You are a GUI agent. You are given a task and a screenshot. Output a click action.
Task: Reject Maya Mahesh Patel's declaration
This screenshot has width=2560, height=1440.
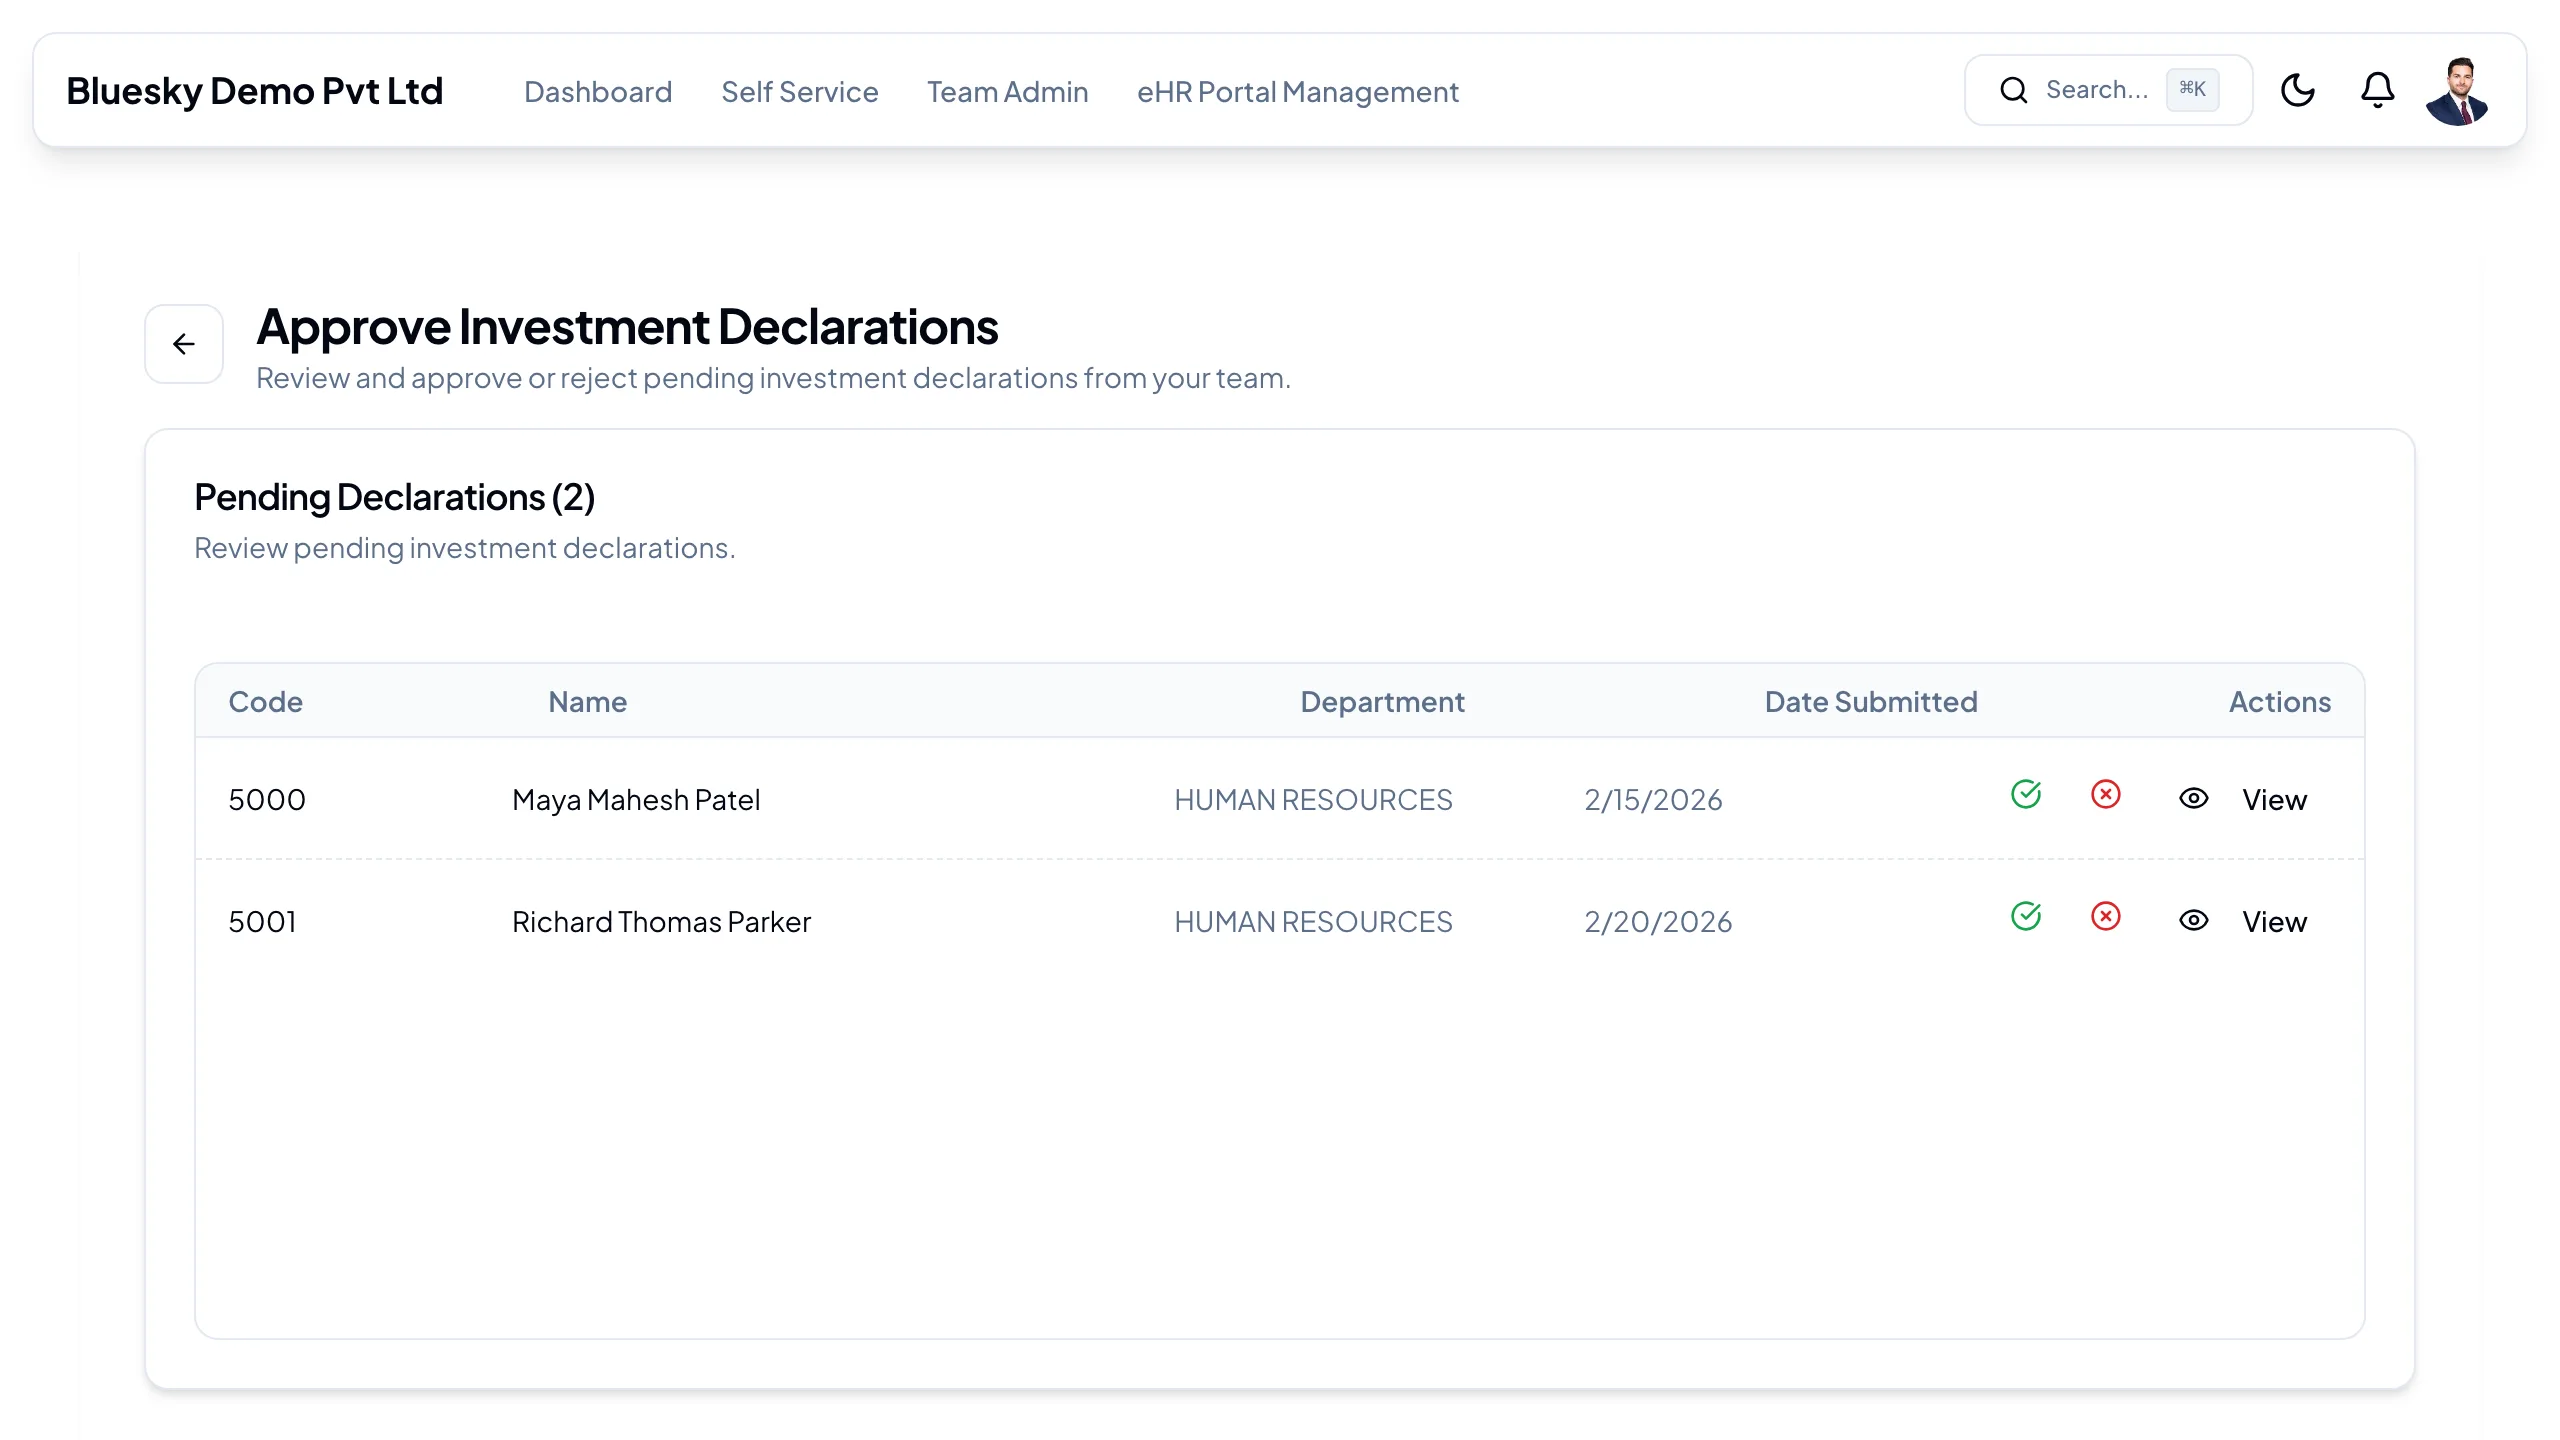[x=2106, y=795]
